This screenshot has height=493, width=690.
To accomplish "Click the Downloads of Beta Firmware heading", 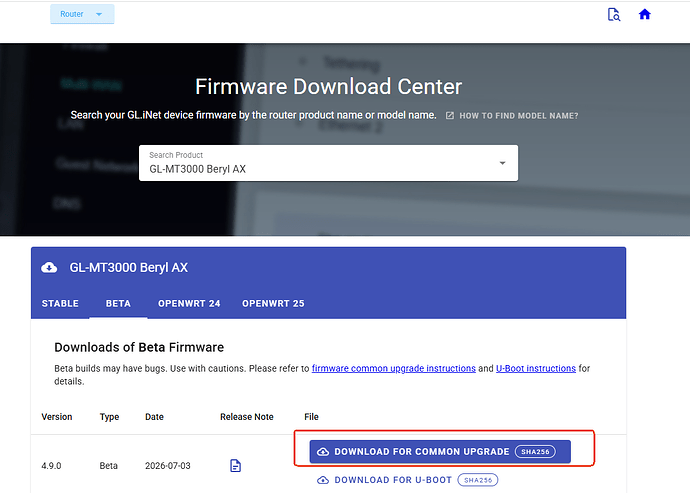I will pos(139,347).
